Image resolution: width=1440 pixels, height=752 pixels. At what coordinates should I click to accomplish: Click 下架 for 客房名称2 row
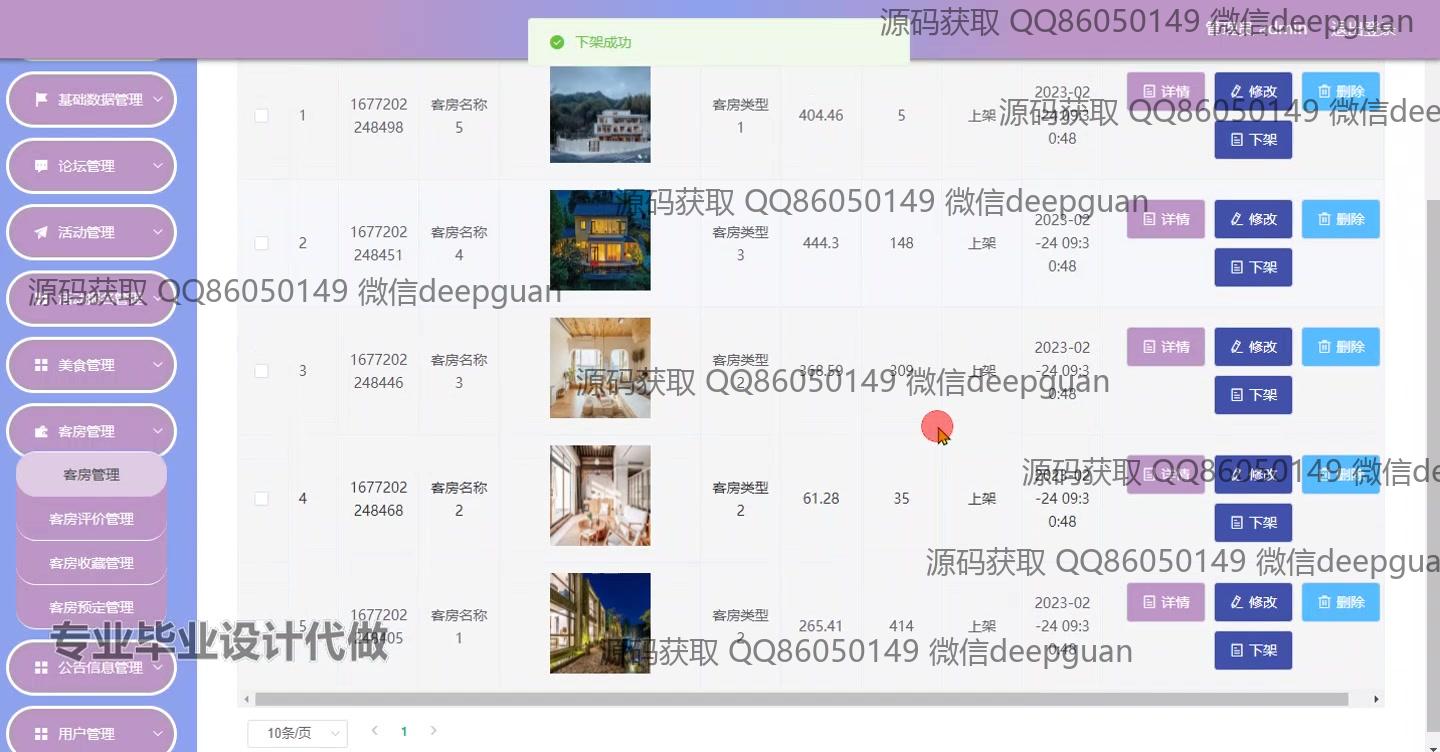pyautogui.click(x=1253, y=522)
